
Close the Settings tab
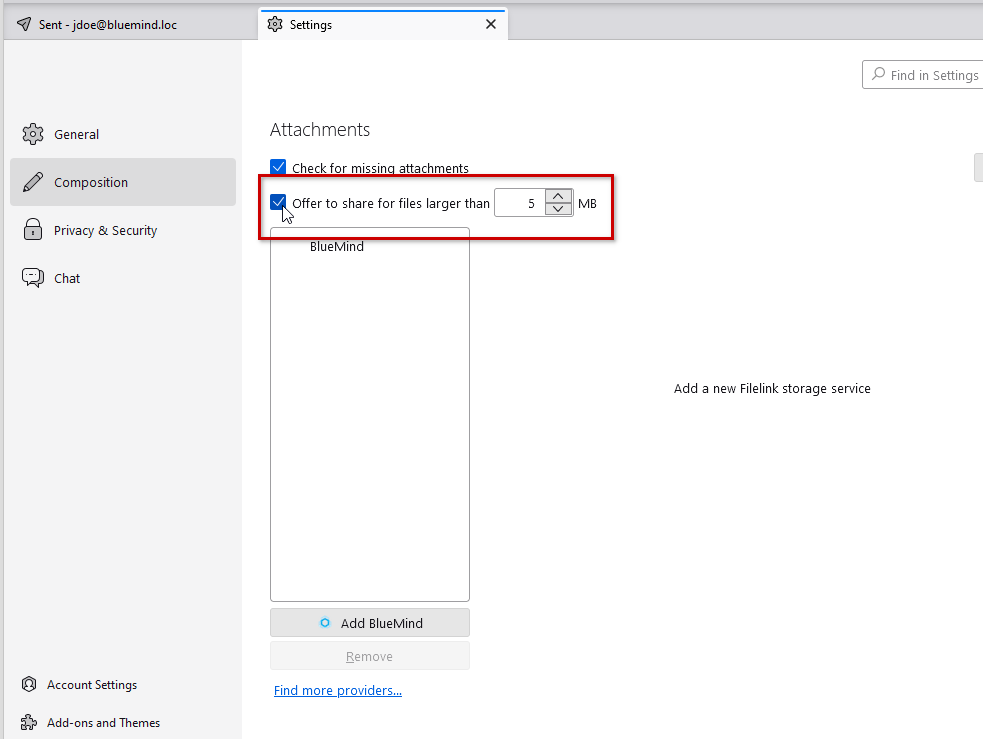[x=491, y=25]
